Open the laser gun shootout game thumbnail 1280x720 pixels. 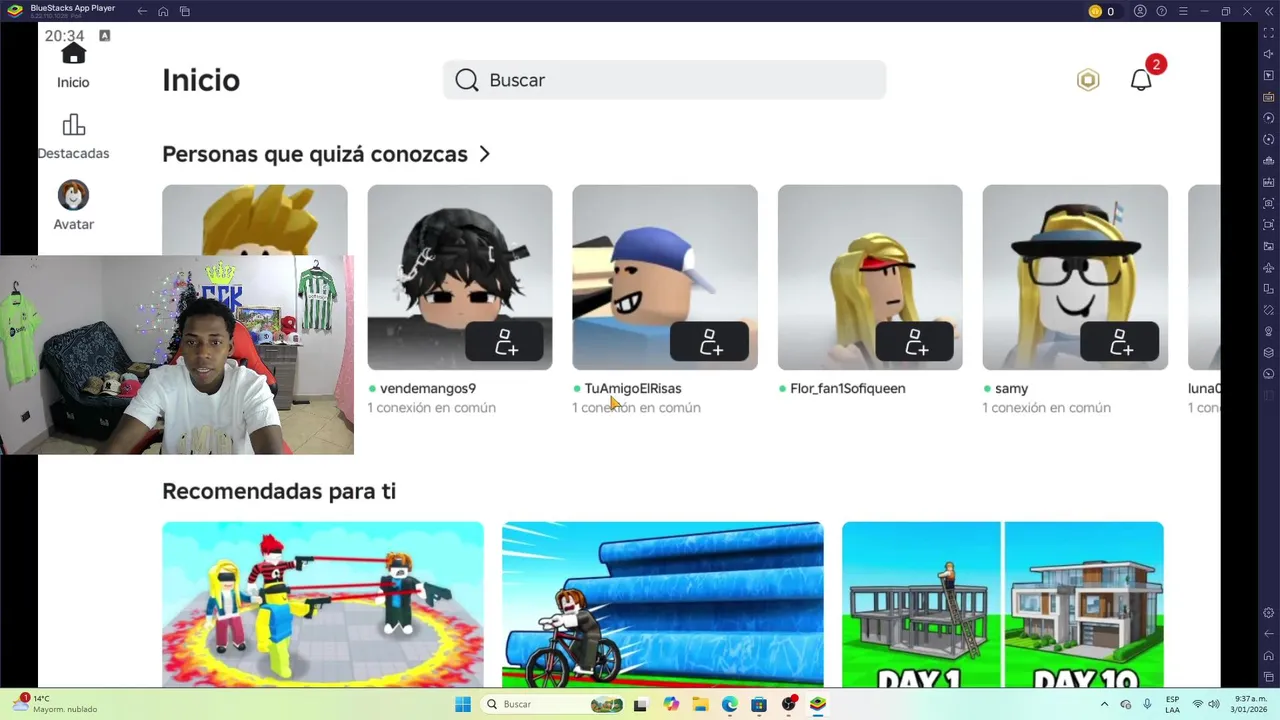pyautogui.click(x=323, y=604)
